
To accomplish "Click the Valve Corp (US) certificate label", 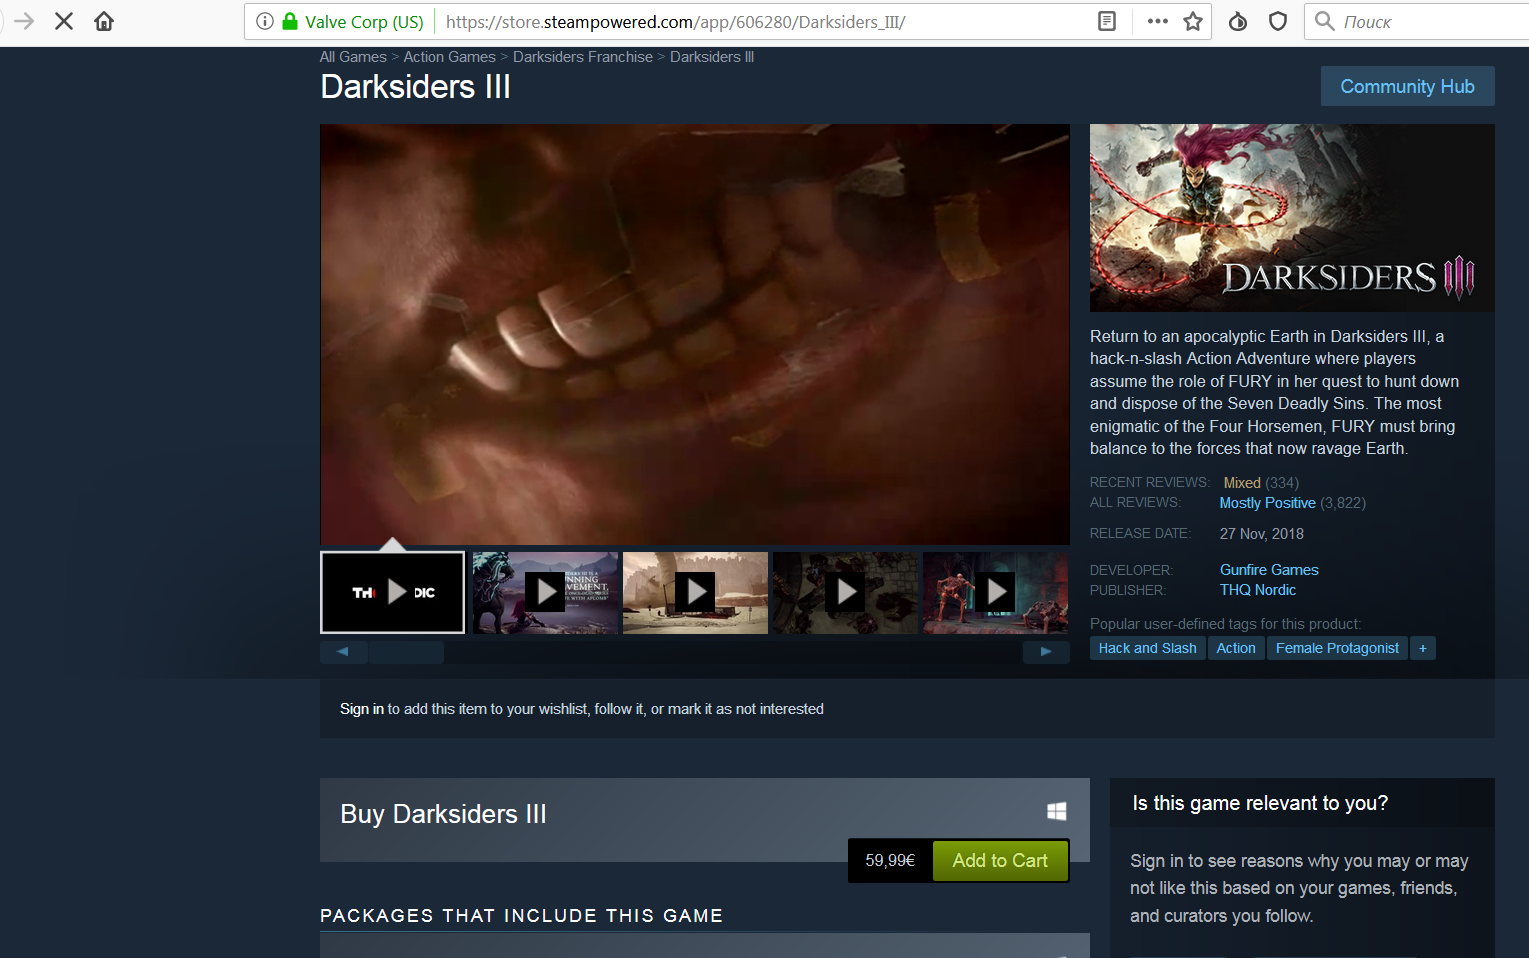I will tap(364, 21).
